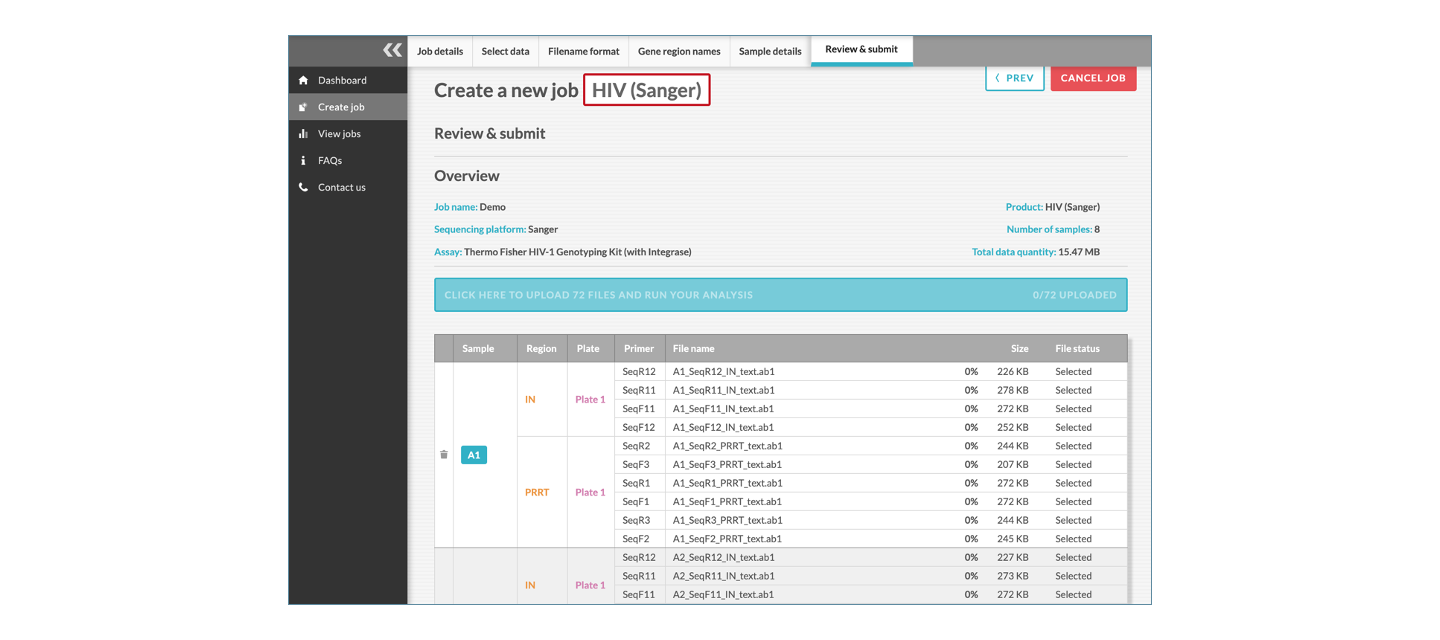Click the orange IN region of sample A1

[x=530, y=399]
